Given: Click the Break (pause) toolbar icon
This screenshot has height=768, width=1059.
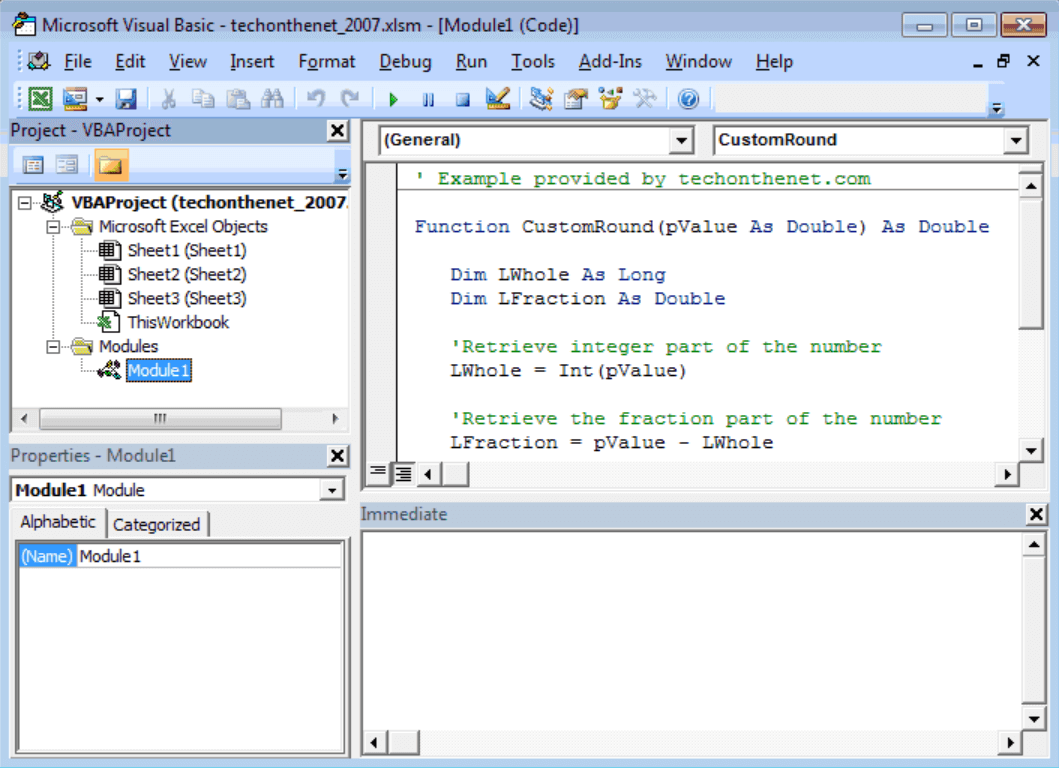Looking at the screenshot, I should tap(426, 98).
